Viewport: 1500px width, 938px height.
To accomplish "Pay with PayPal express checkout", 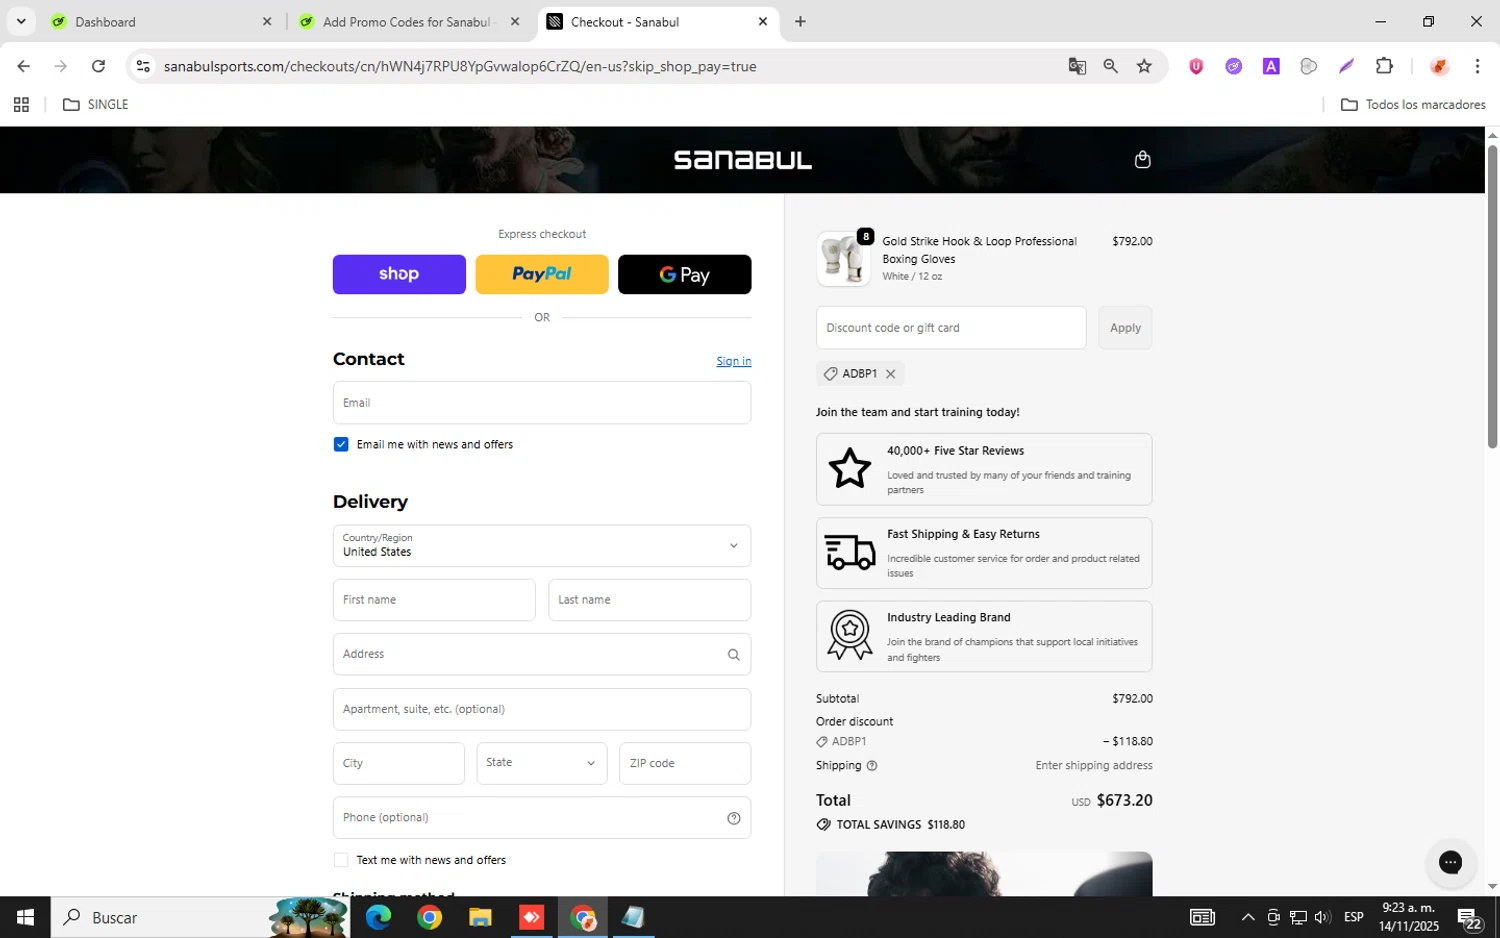I will (x=542, y=274).
